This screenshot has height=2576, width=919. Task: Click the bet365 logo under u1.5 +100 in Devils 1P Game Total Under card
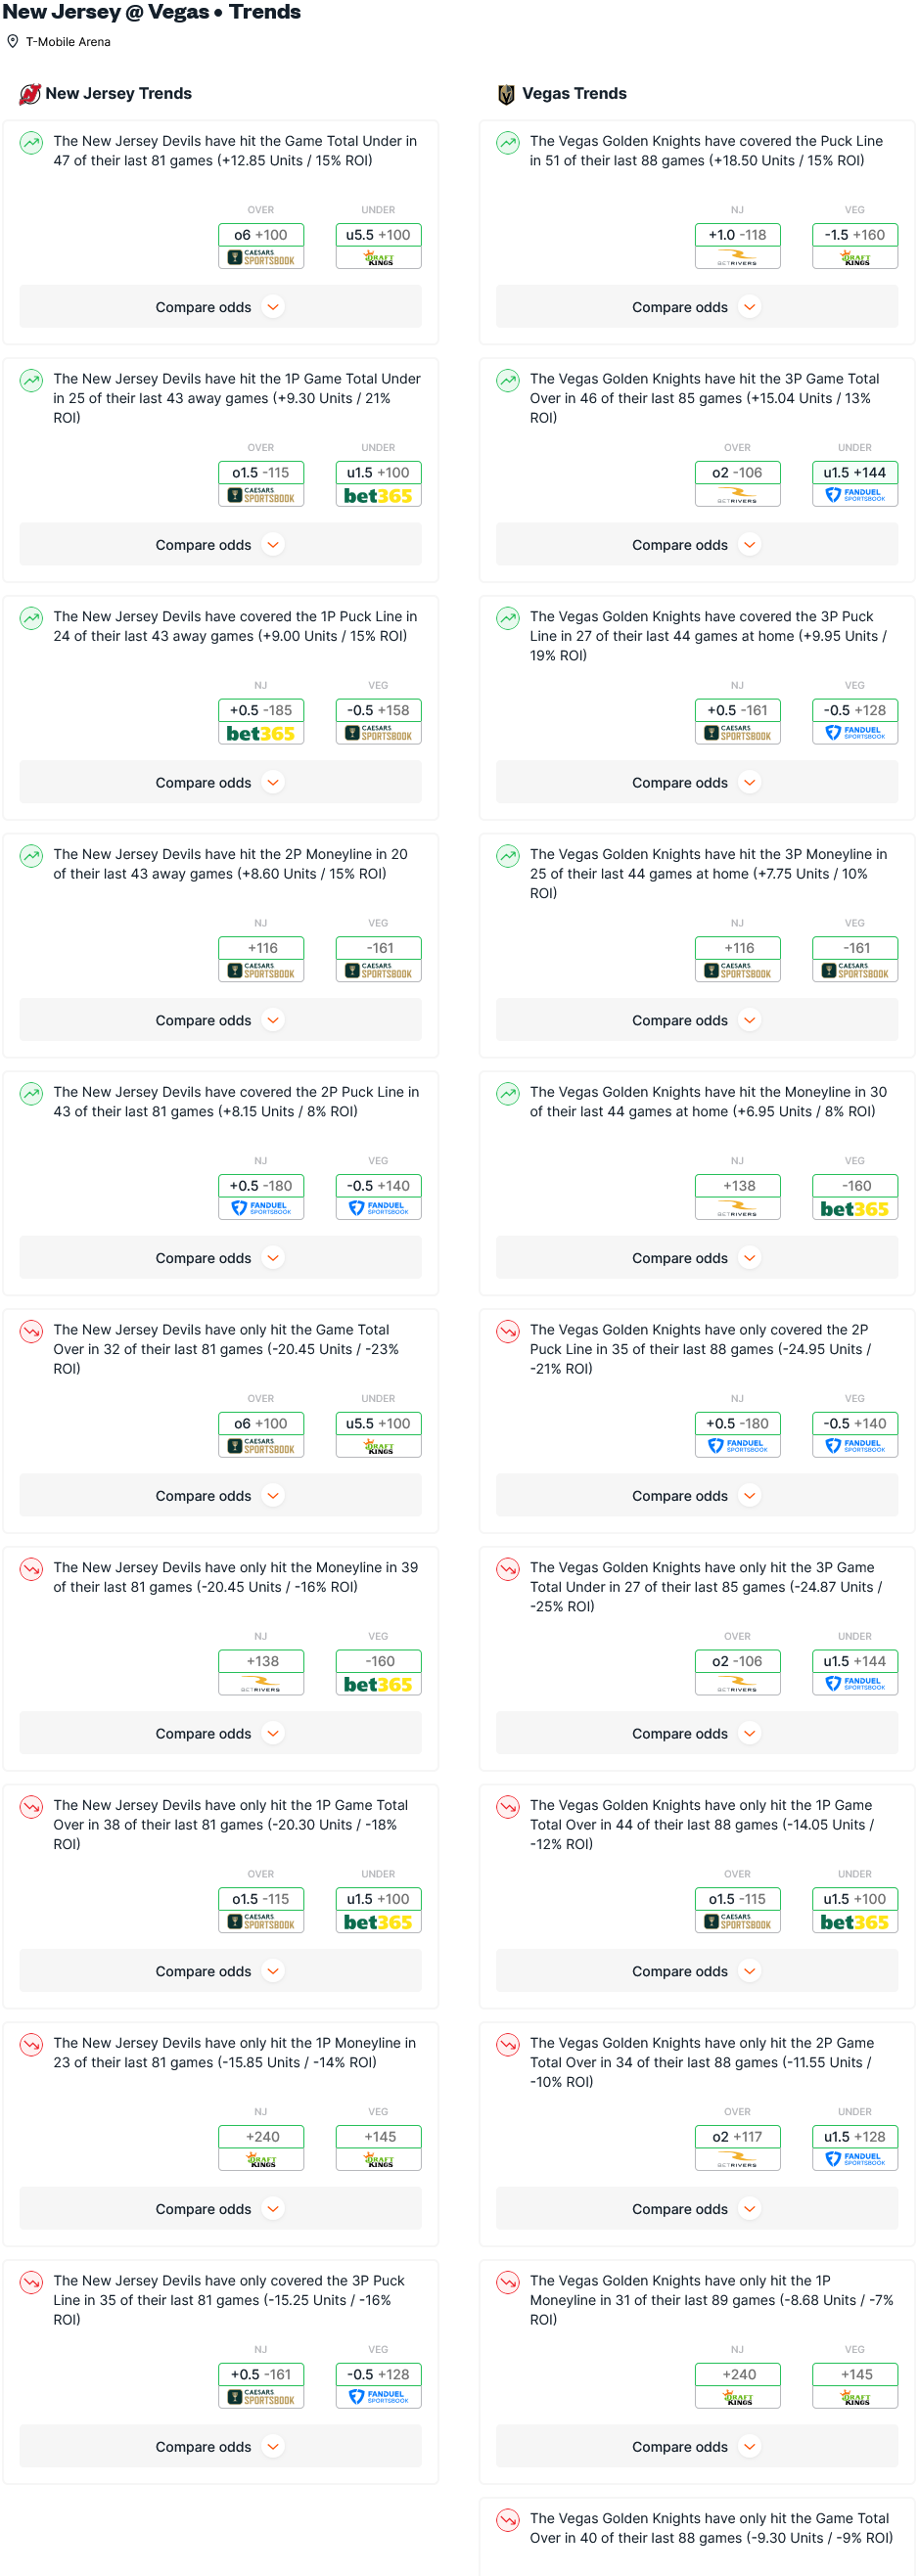tap(378, 496)
